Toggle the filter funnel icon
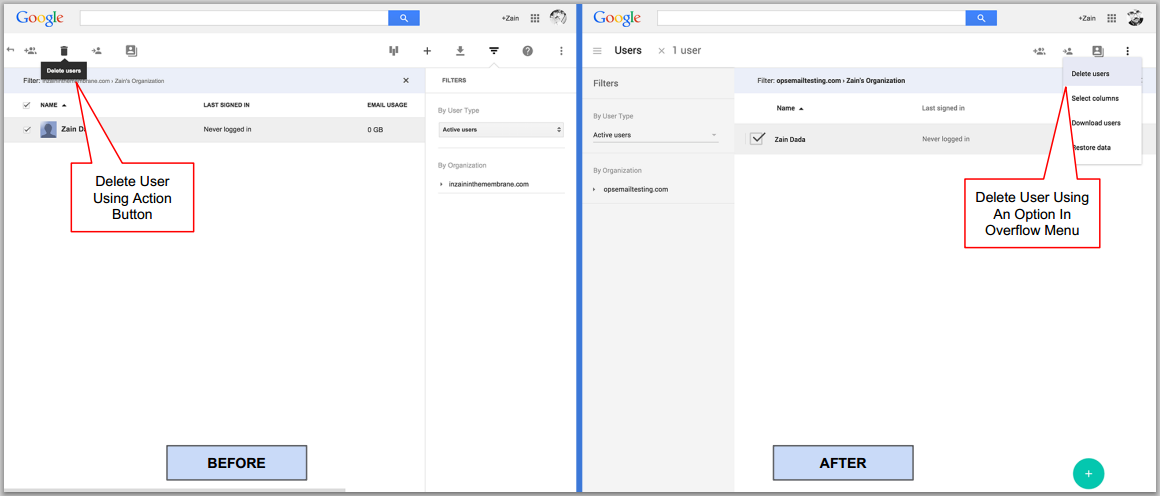Viewport: 1160px width, 496px height. click(494, 51)
